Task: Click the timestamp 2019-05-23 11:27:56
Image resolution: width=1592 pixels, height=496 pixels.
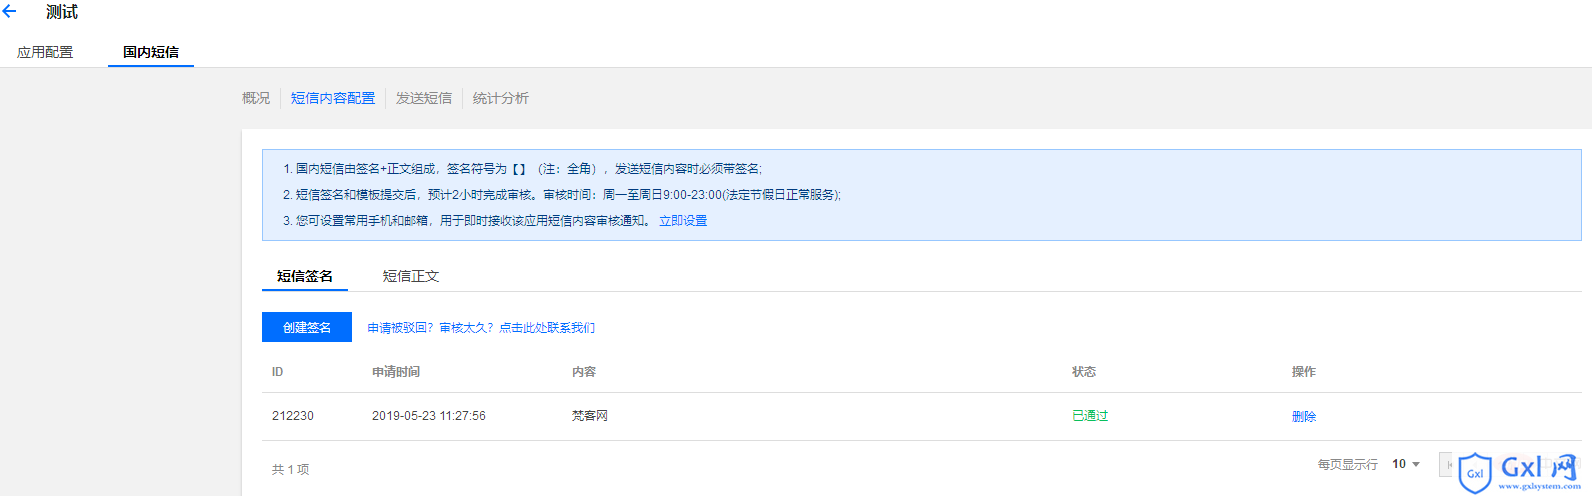Action: coord(429,416)
